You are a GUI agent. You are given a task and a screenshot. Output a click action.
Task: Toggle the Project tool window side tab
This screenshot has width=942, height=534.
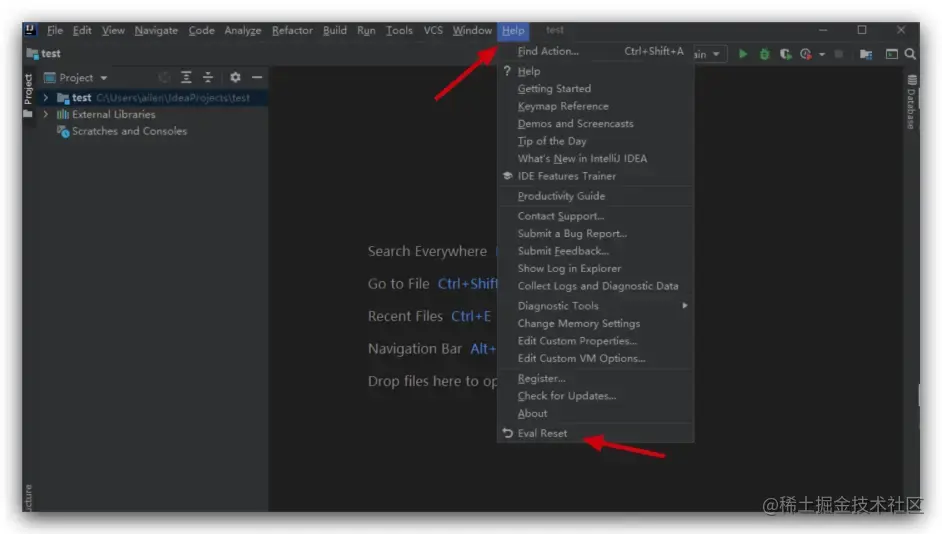tap(28, 96)
